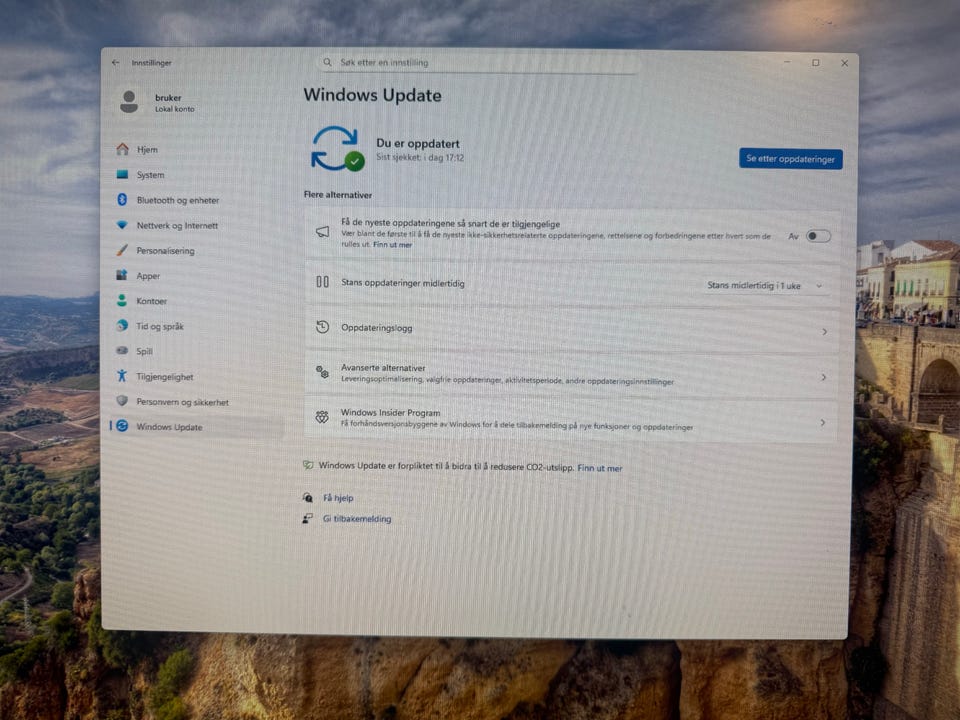
Task: Click the Personalisering brush icon
Action: 122,250
